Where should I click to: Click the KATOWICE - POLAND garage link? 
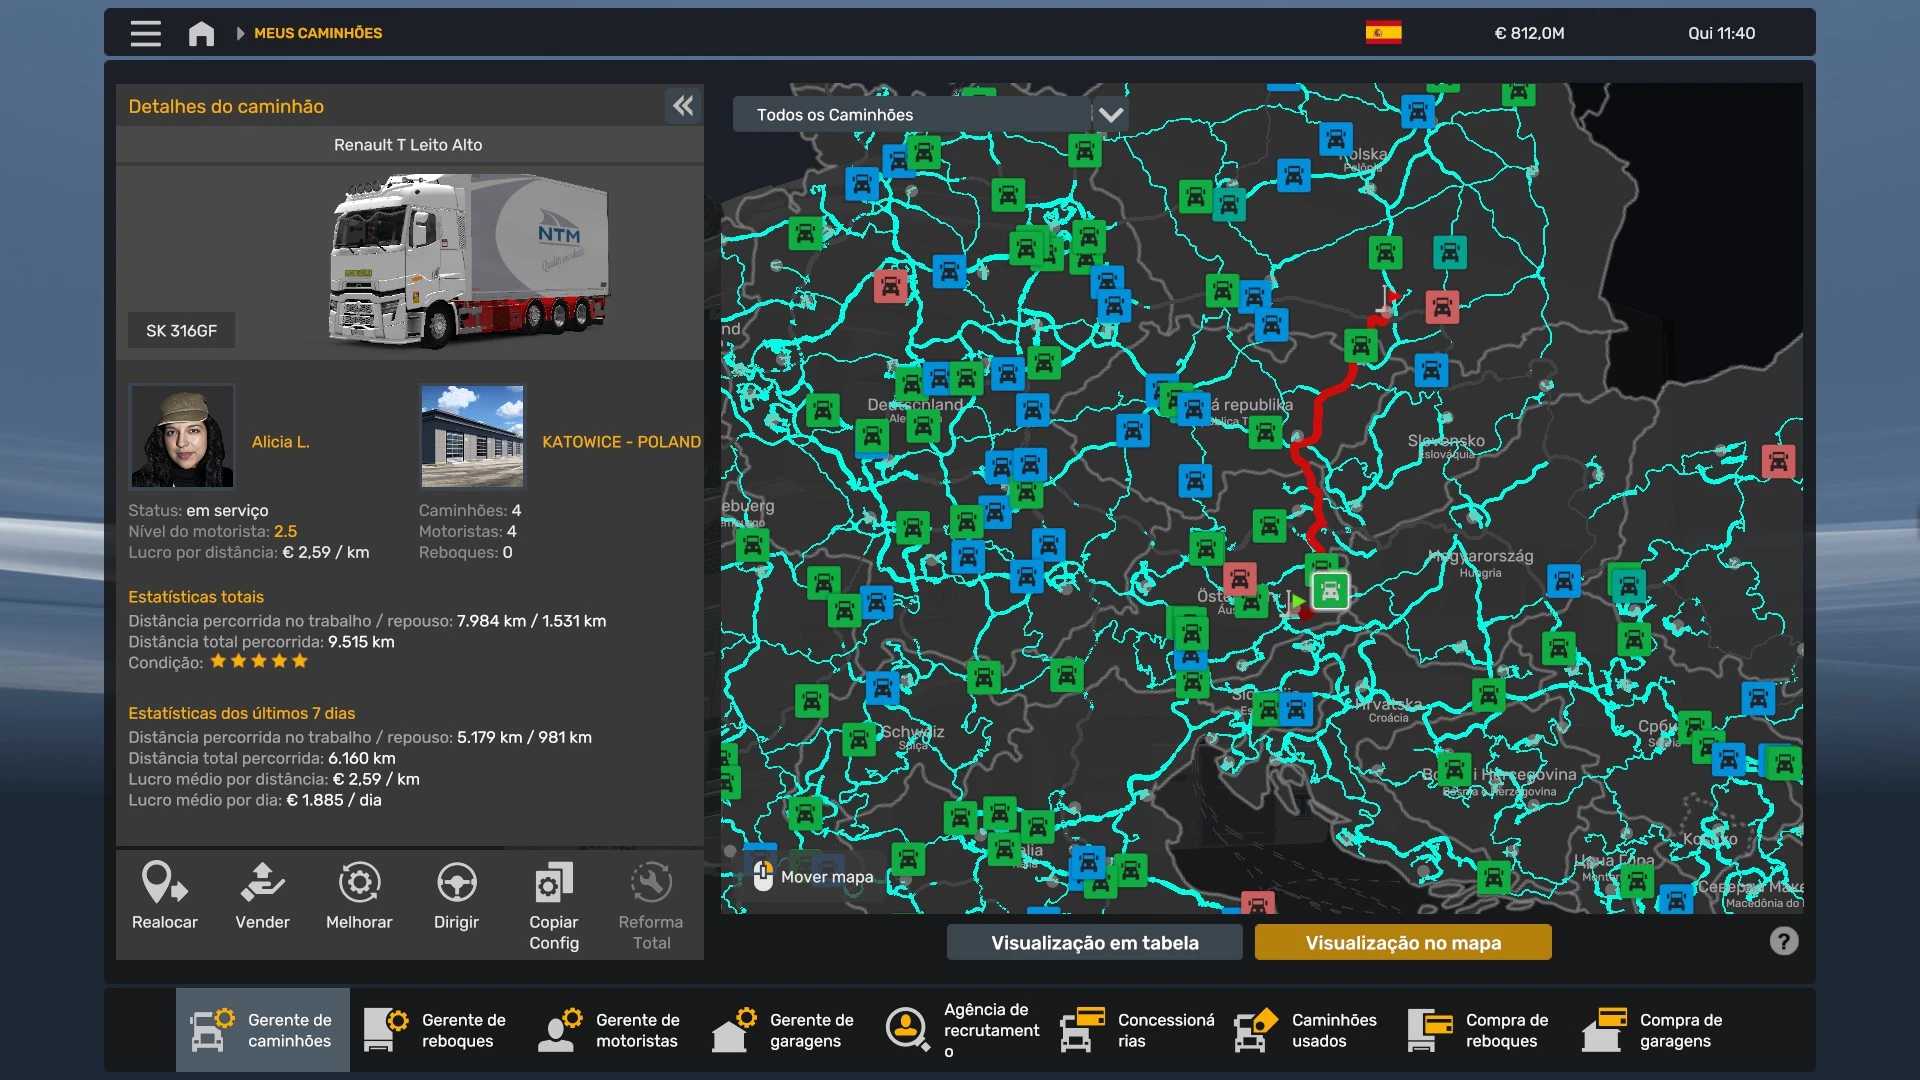click(x=621, y=441)
